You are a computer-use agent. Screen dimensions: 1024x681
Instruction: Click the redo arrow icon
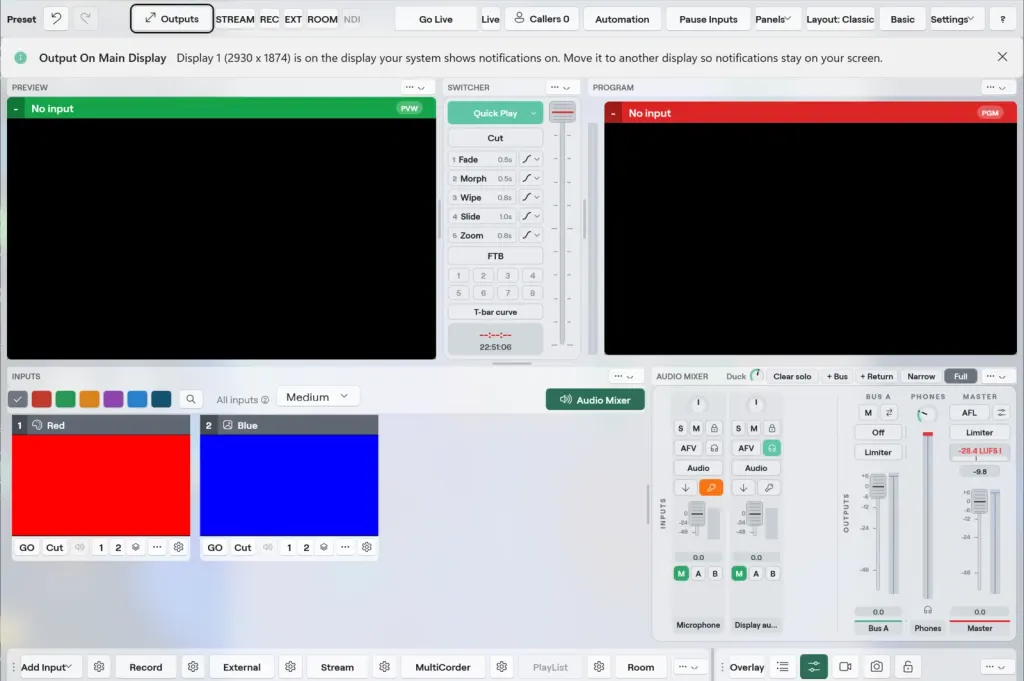(86, 19)
